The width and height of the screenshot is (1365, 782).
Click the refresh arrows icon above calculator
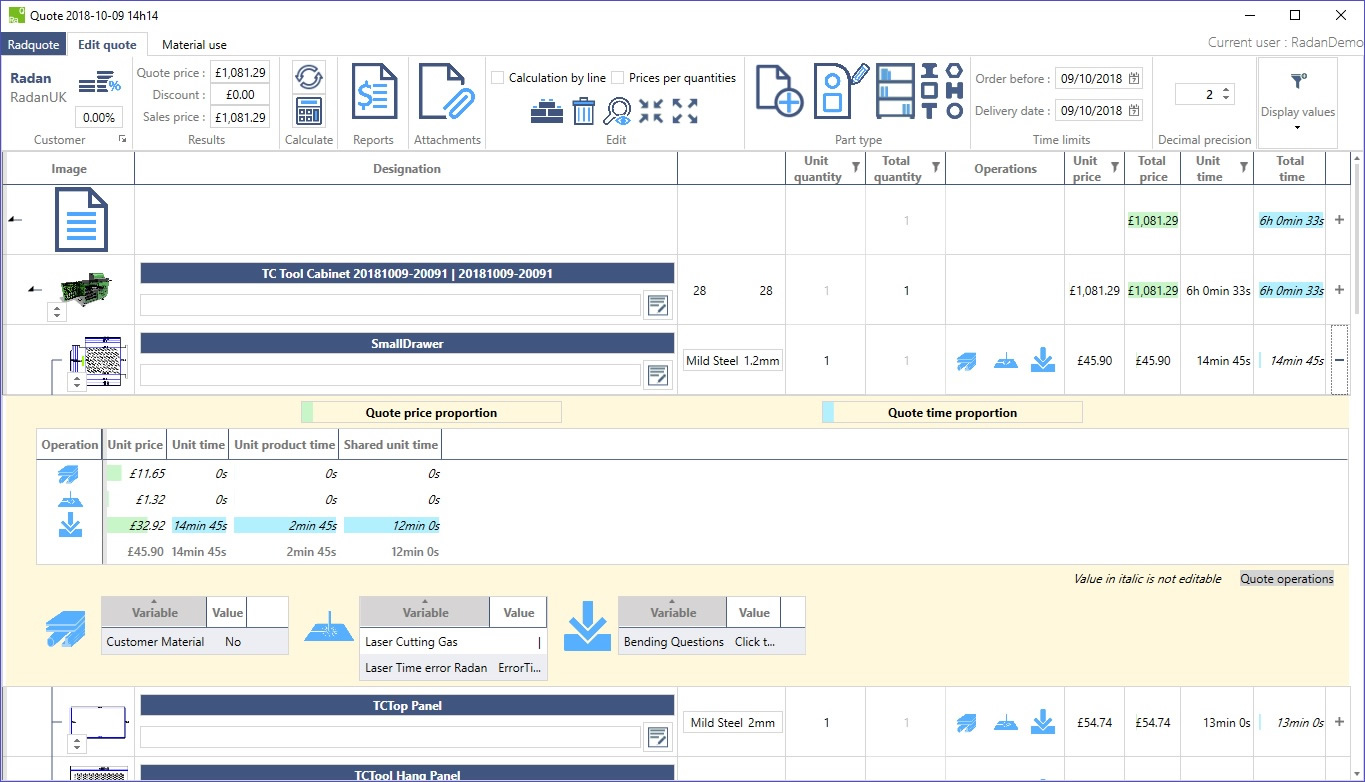pos(309,77)
